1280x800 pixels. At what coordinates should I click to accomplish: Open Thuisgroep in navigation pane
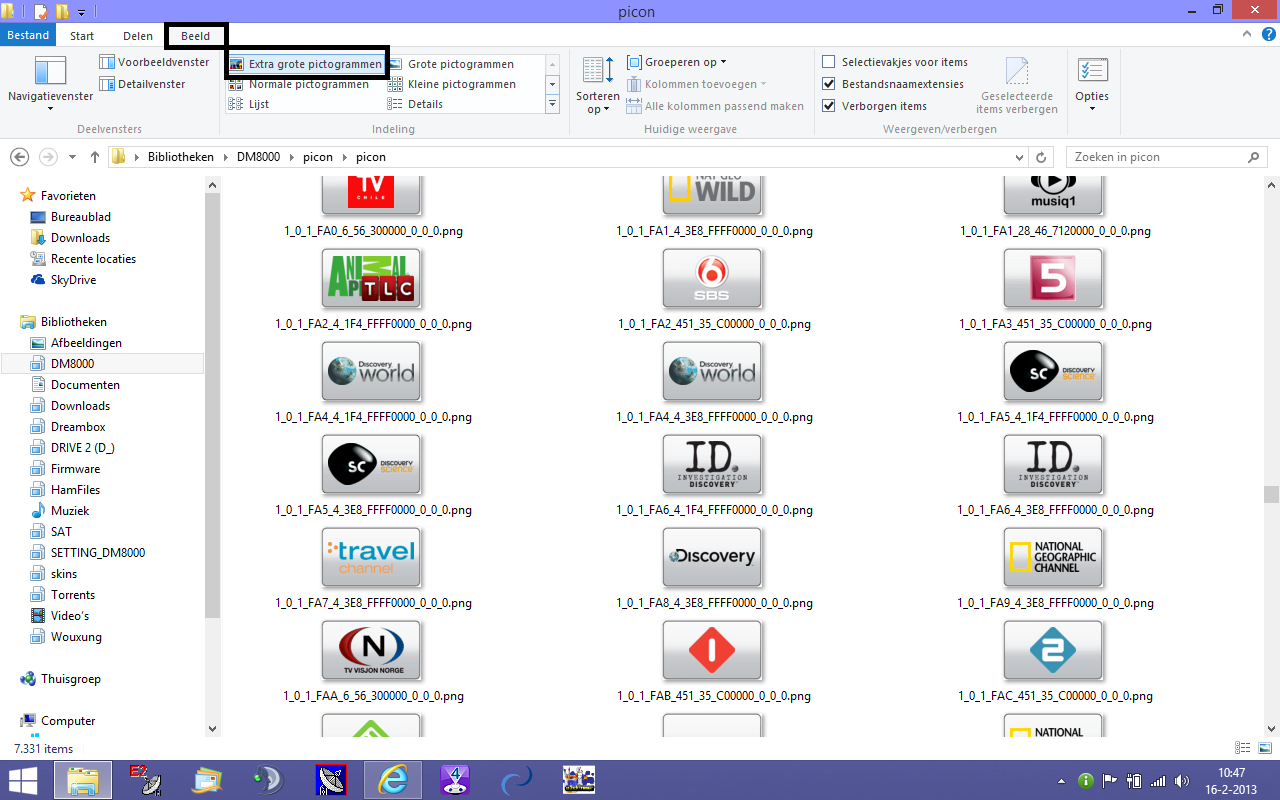pos(70,679)
